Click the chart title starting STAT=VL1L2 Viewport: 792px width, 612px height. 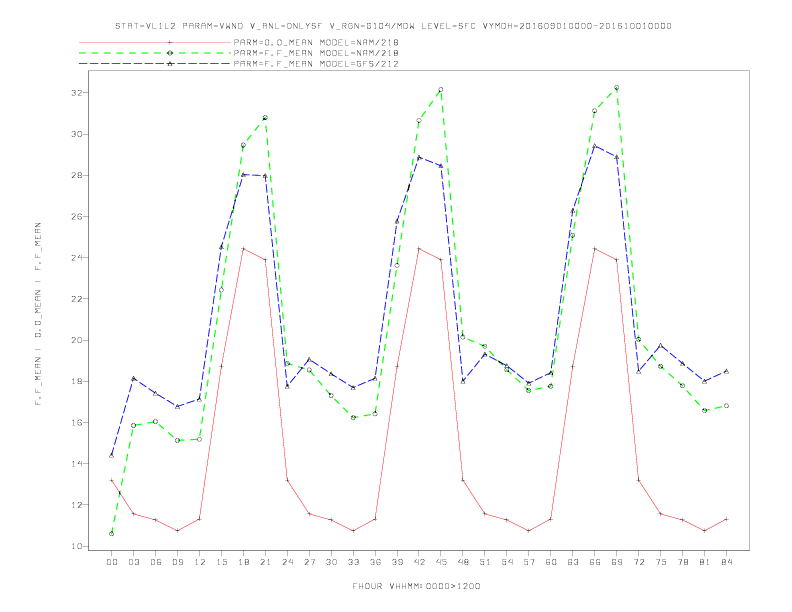pyautogui.click(x=393, y=26)
